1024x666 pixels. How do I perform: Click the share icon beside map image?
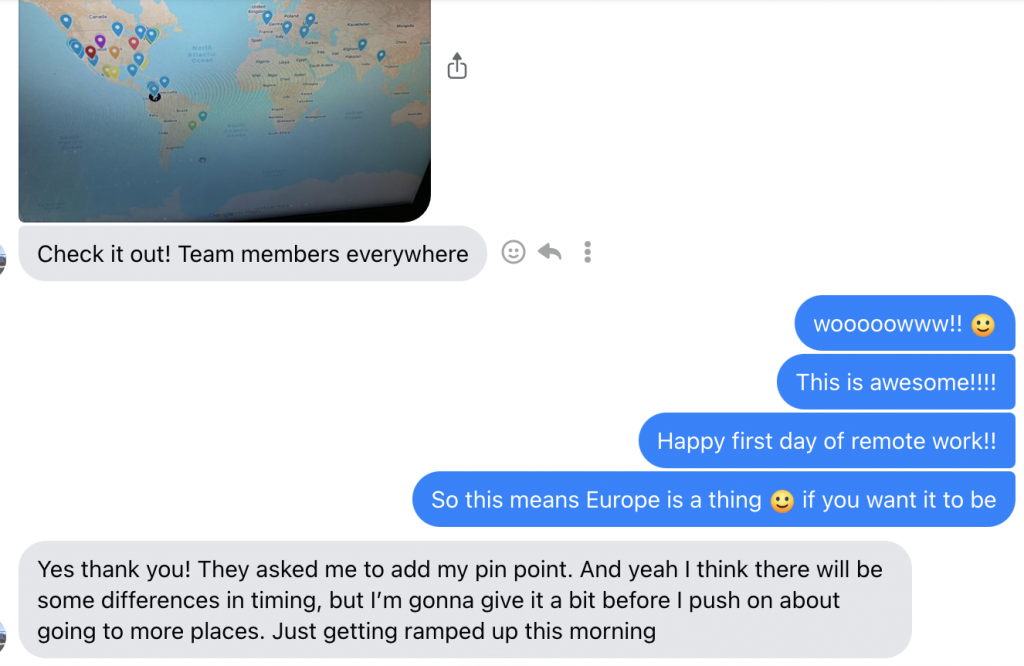[456, 66]
